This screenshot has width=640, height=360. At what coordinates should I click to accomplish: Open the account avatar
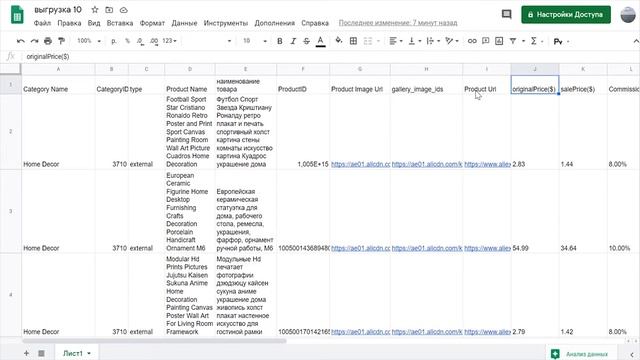(628, 15)
